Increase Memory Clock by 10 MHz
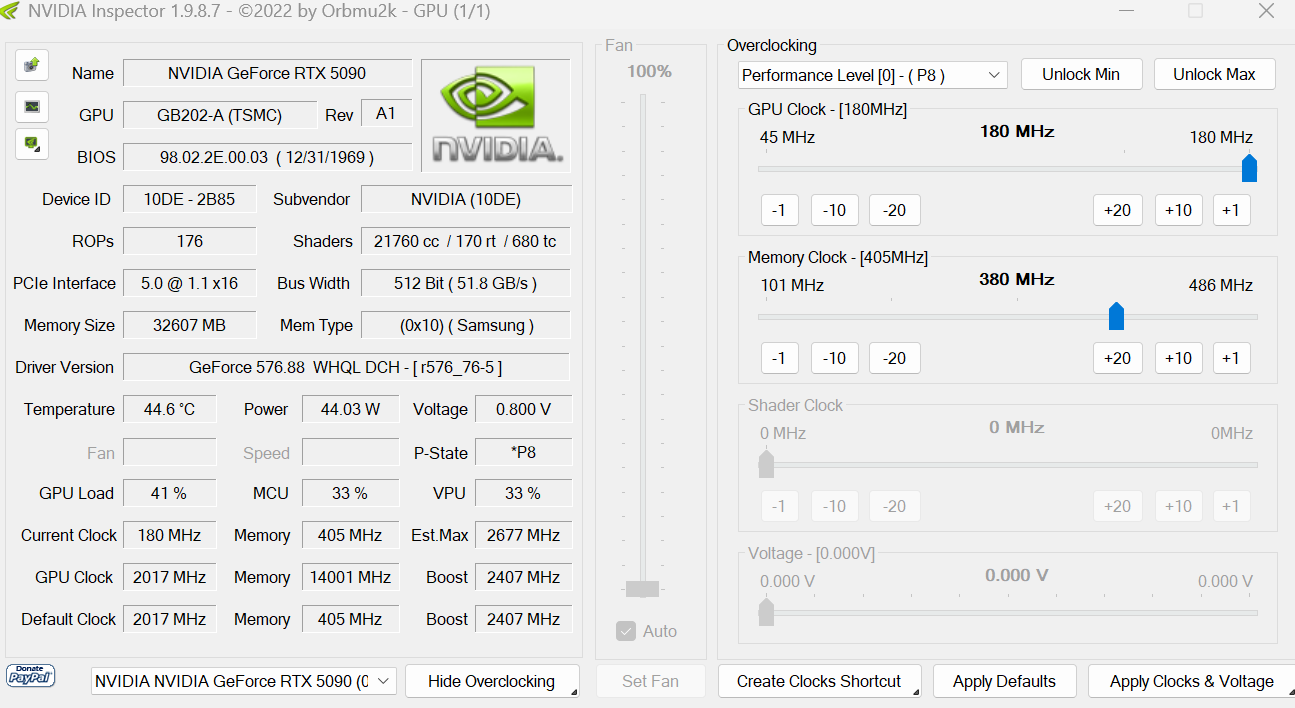Screen dimensions: 1295x708 click(x=1178, y=358)
